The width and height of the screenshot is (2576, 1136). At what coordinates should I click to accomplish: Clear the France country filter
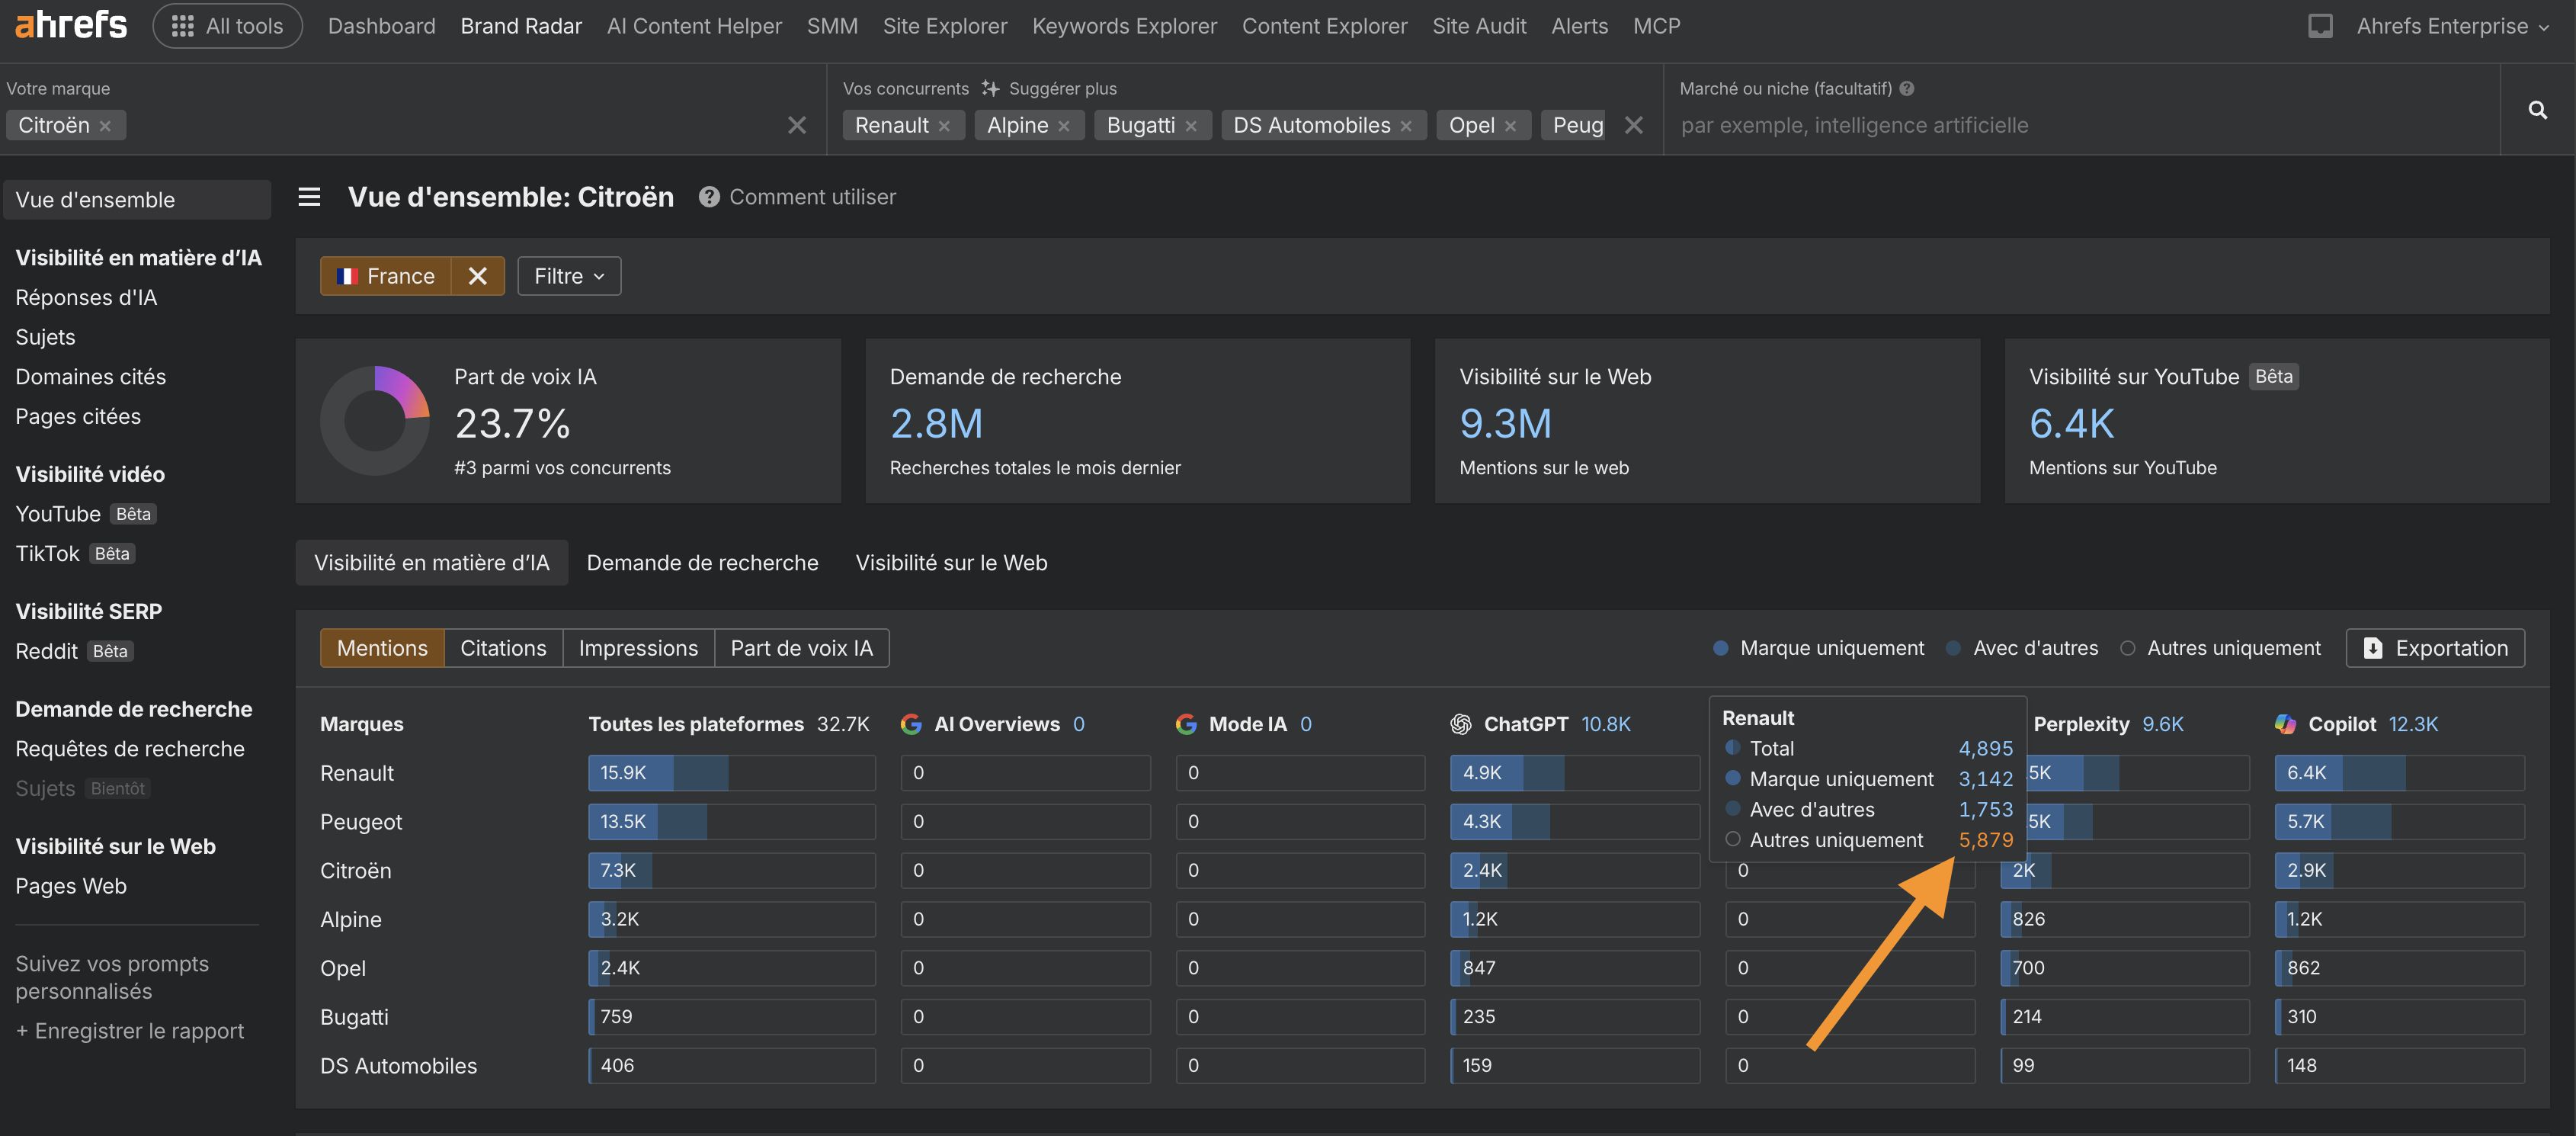point(478,276)
